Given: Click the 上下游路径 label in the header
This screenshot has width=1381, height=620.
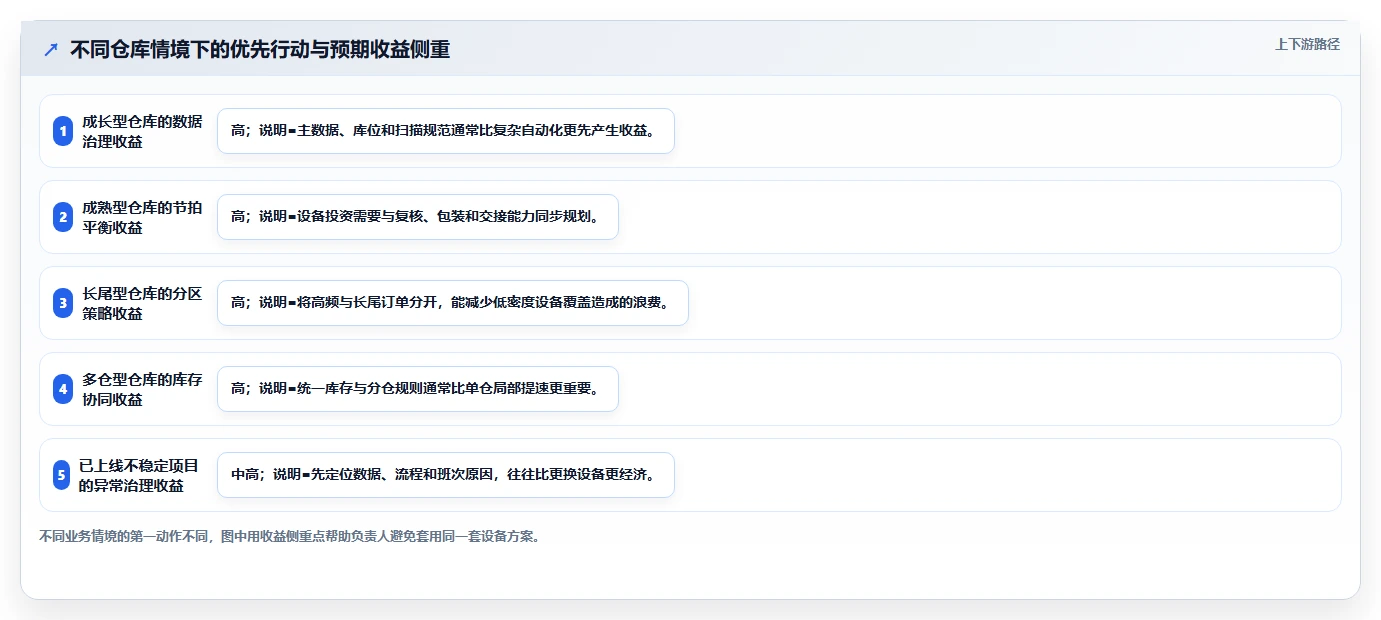Looking at the screenshot, I should [1307, 44].
